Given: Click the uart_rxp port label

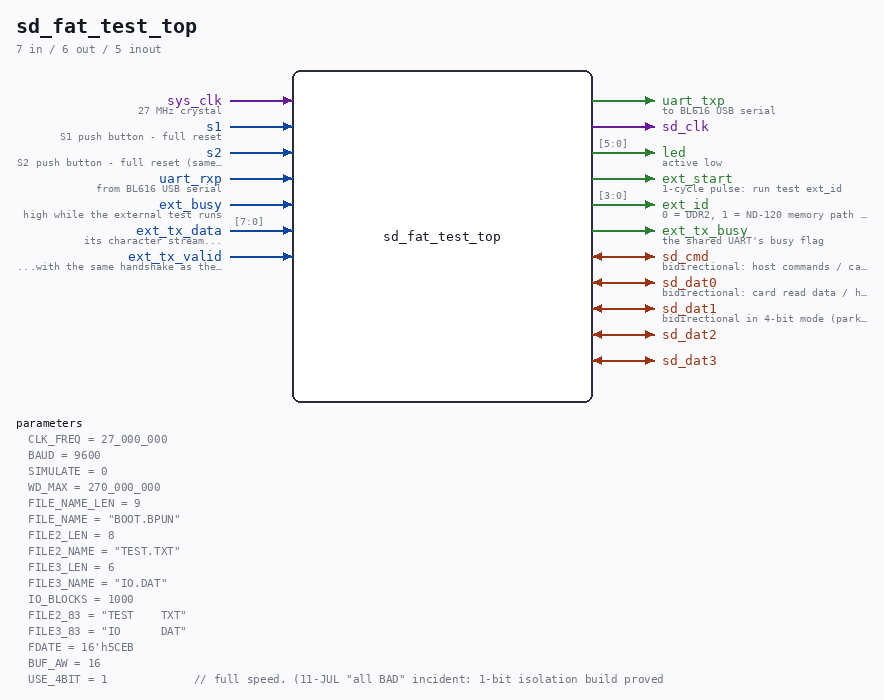Looking at the screenshot, I should point(191,178).
